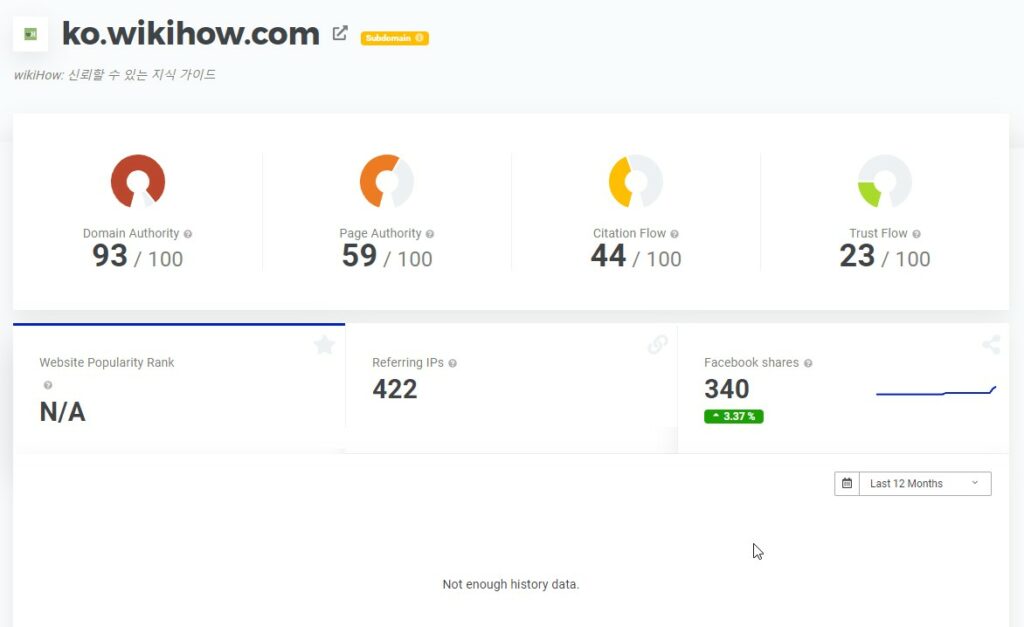This screenshot has width=1024, height=627.
Task: Select the Referring IPs tab
Action: click(511, 388)
